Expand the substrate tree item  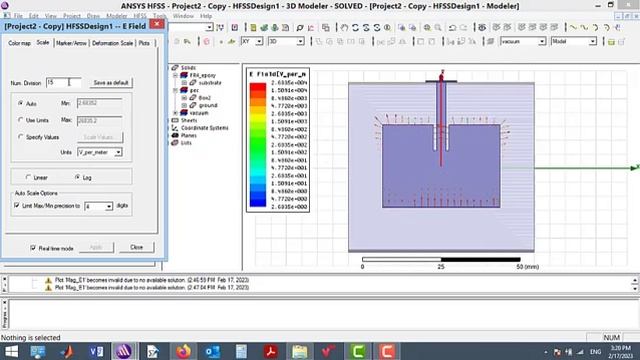click(184, 83)
